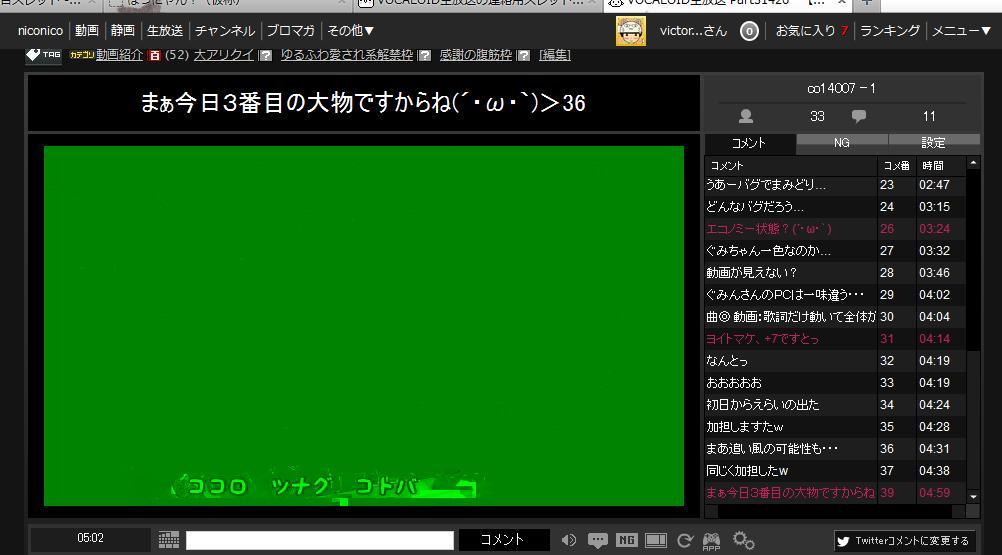Screen dimensions: 1002x555
Task: Open the 静画 menu item
Action: coord(123,31)
